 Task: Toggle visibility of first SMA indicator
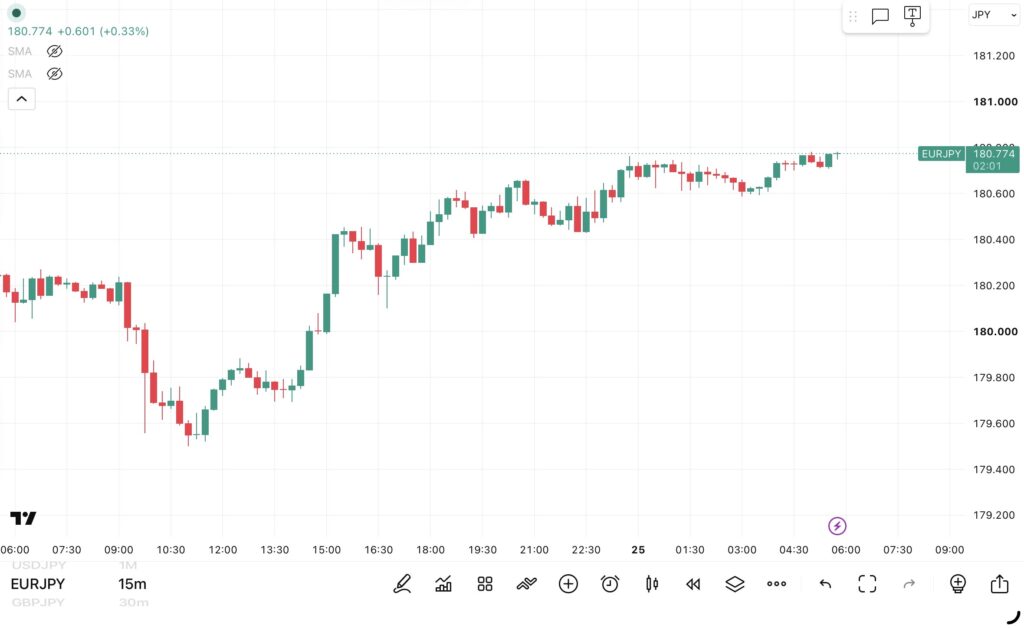click(55, 51)
